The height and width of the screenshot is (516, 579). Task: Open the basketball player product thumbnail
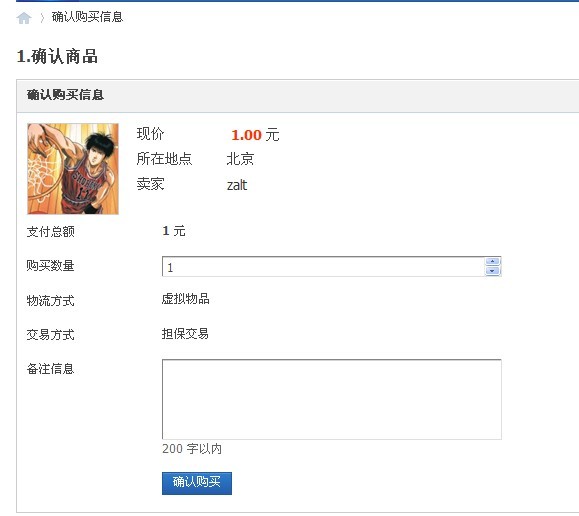[73, 169]
